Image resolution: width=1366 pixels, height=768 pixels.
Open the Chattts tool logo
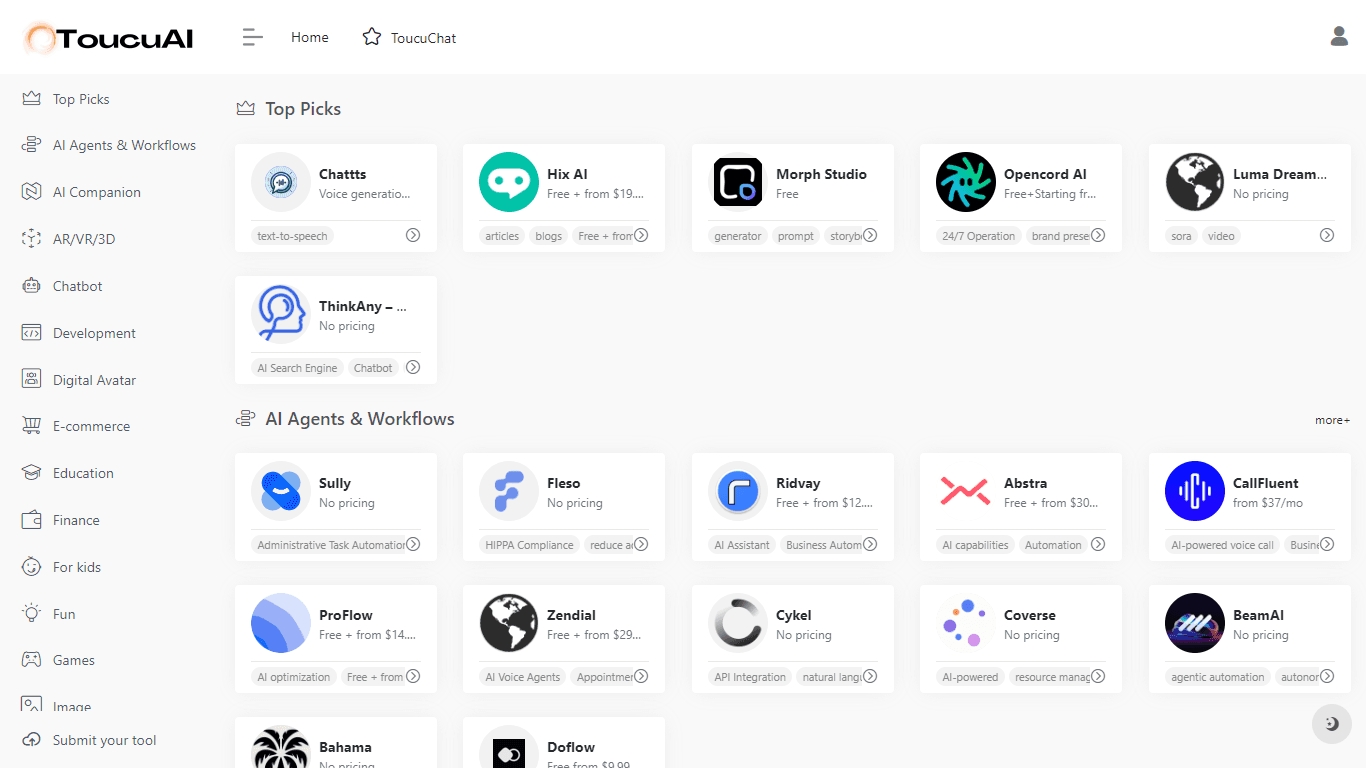[281, 182]
